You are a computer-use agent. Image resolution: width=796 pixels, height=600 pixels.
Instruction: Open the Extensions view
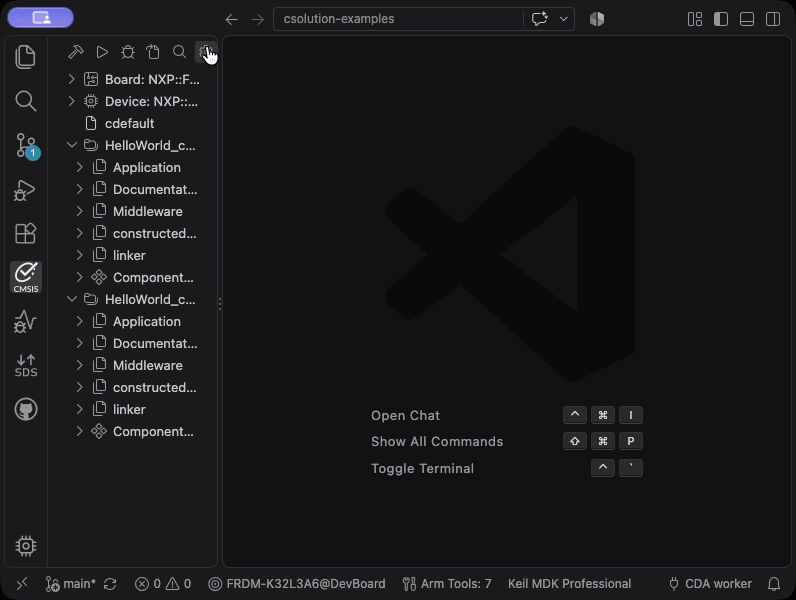coord(25,234)
